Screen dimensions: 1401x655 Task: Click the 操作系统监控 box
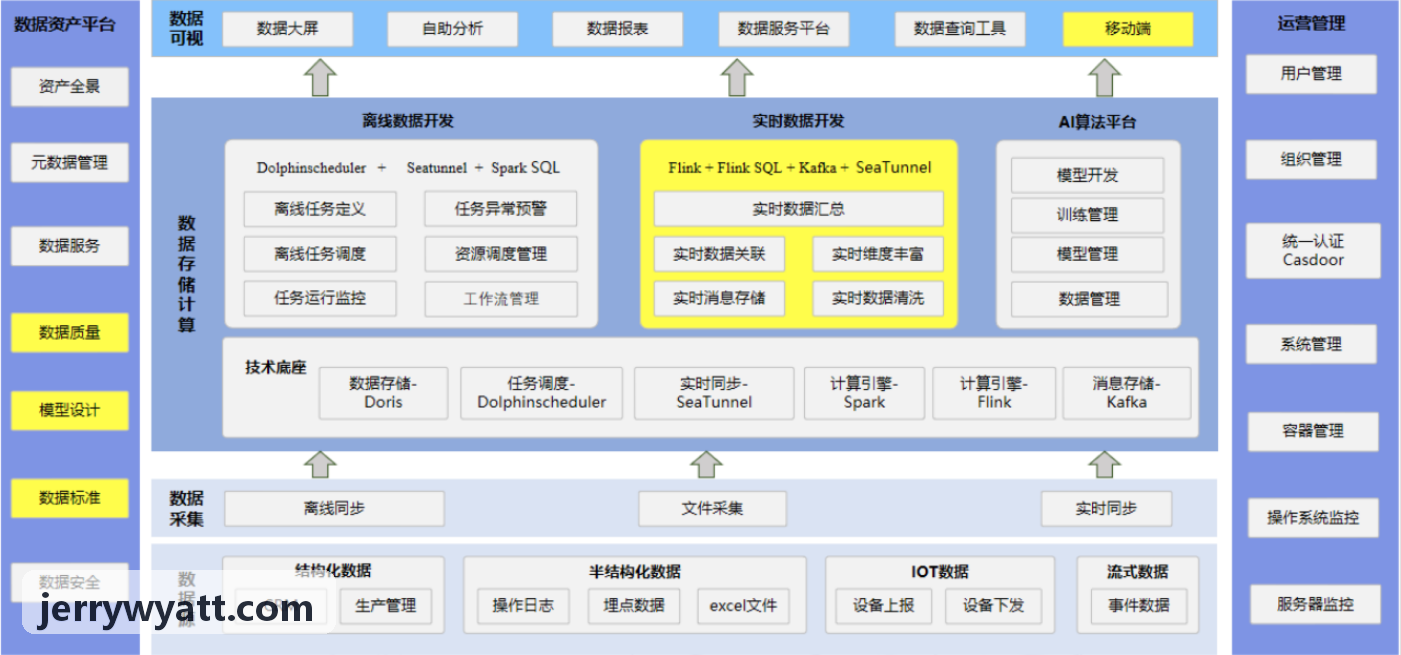[x=1313, y=518]
